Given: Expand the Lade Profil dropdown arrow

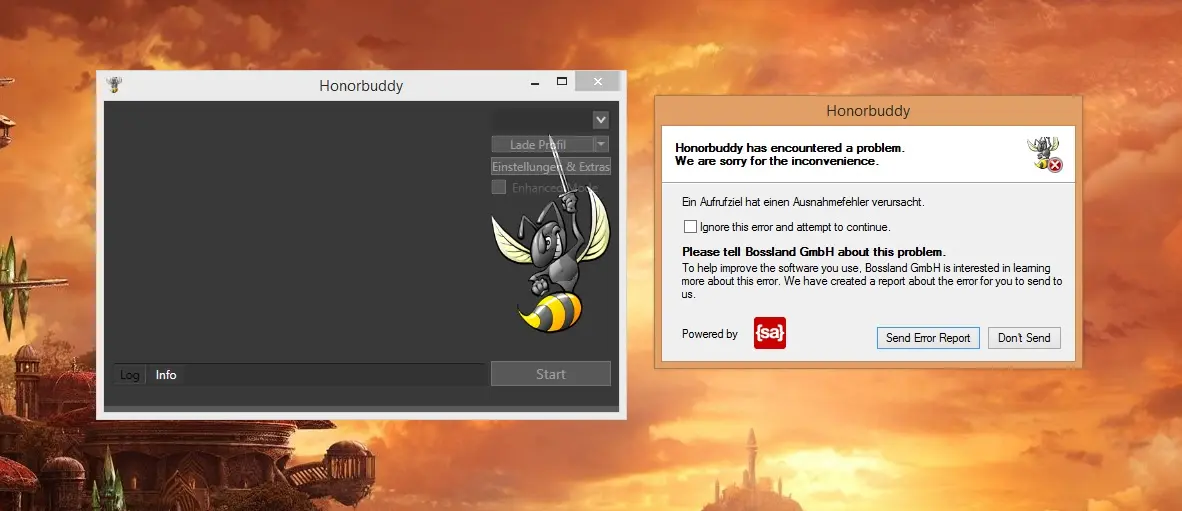Looking at the screenshot, I should (601, 144).
